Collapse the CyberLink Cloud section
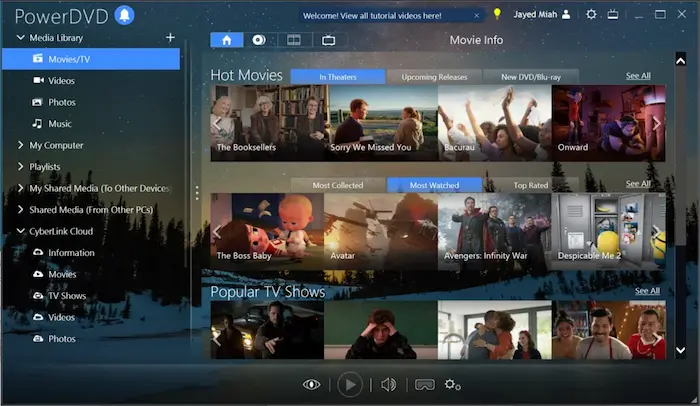 [x=20, y=231]
